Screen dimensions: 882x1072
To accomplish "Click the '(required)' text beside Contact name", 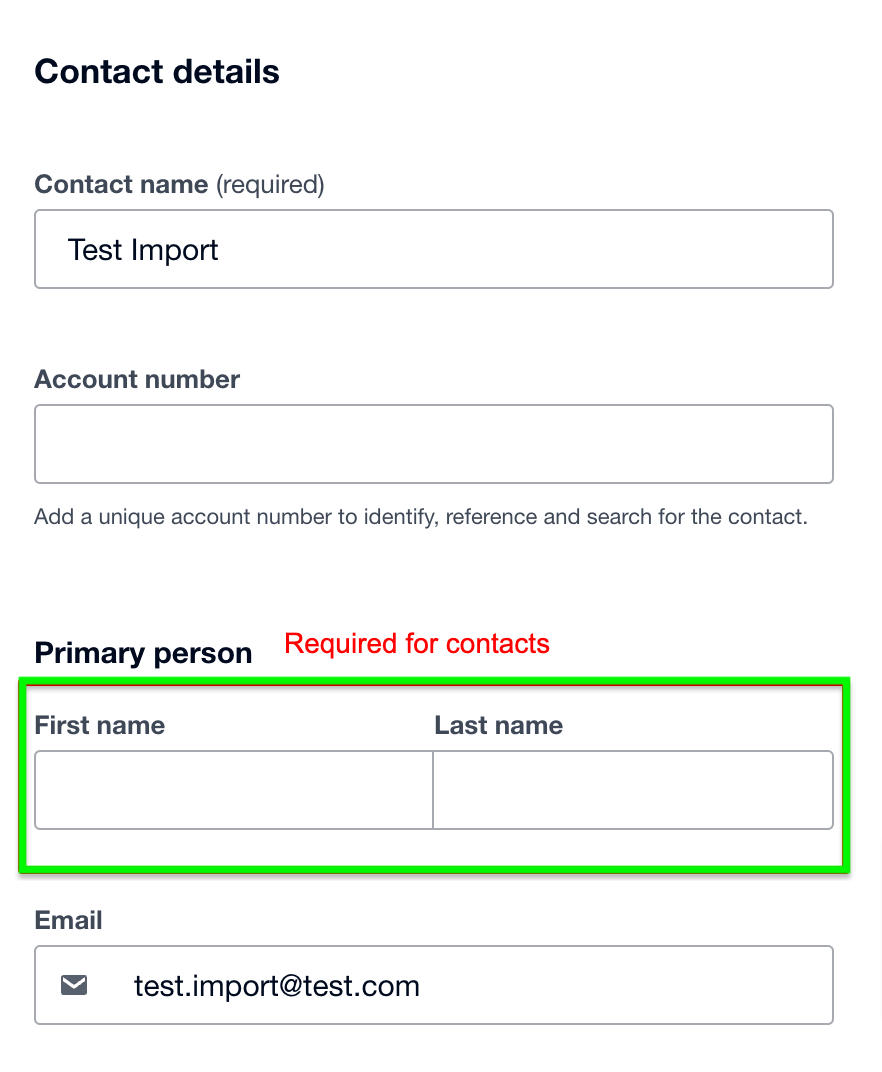I will click(x=270, y=185).
